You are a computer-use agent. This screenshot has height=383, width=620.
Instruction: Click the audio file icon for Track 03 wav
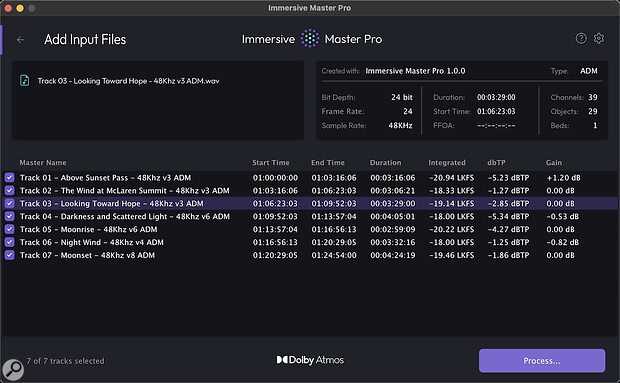click(x=25, y=81)
